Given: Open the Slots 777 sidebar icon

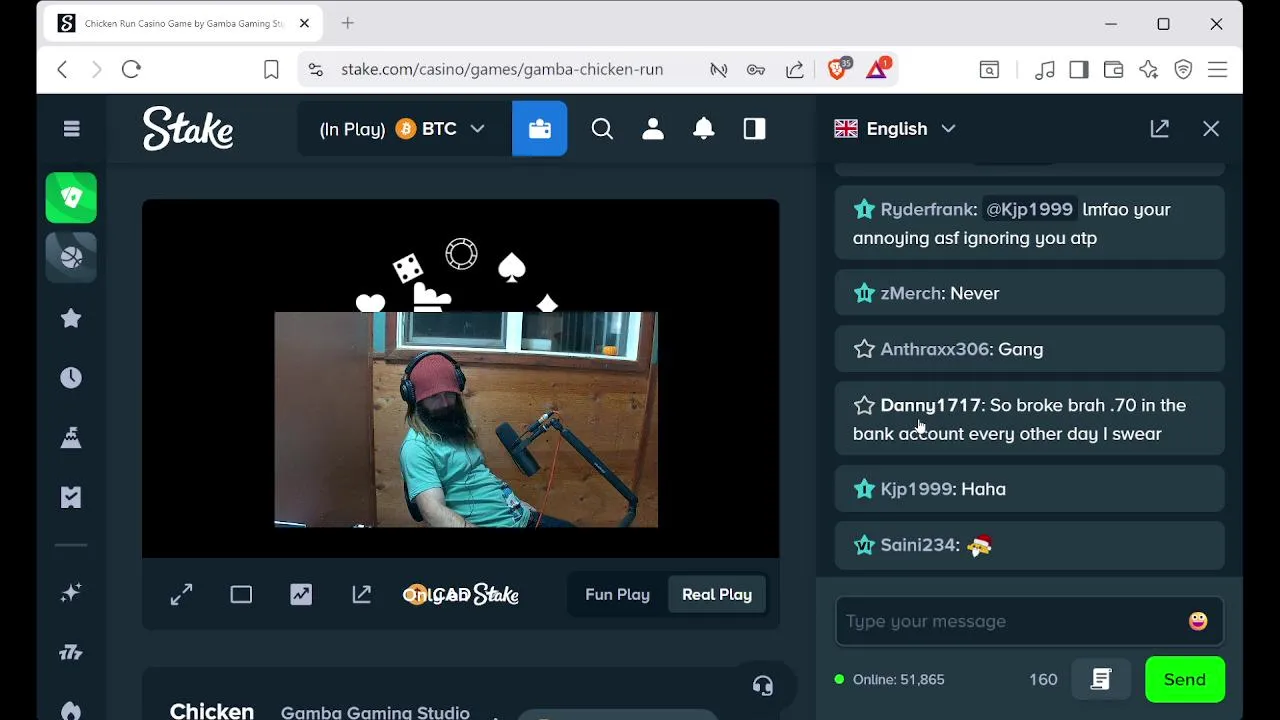Looking at the screenshot, I should point(71,653).
